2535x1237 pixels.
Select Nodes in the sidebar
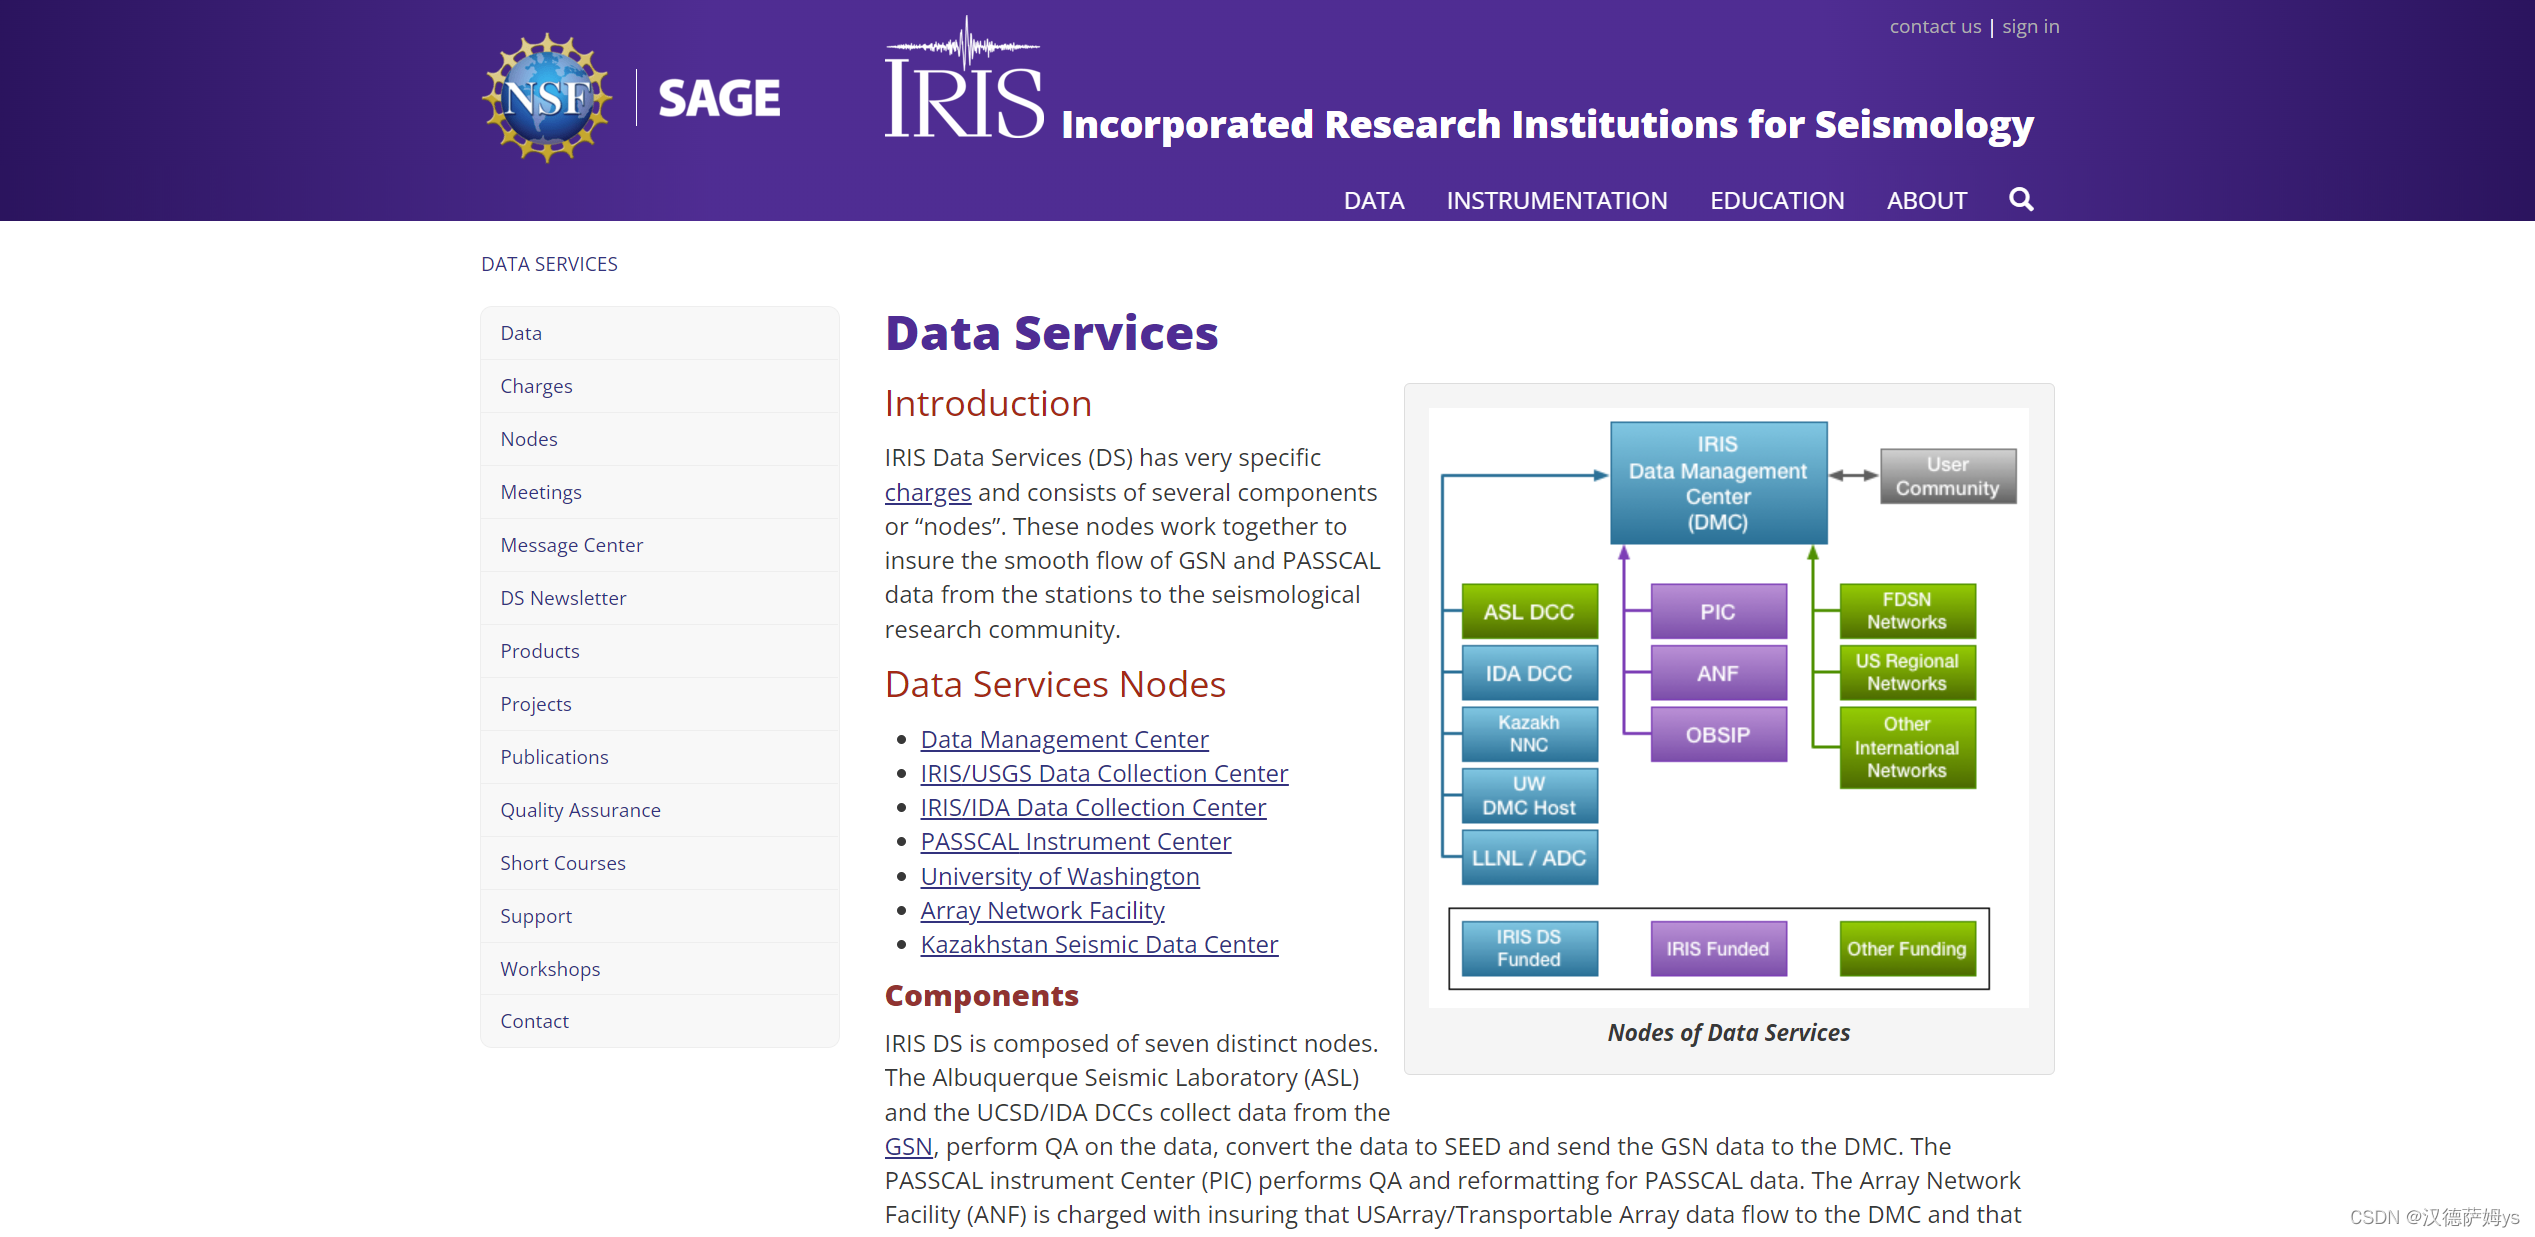pos(529,439)
